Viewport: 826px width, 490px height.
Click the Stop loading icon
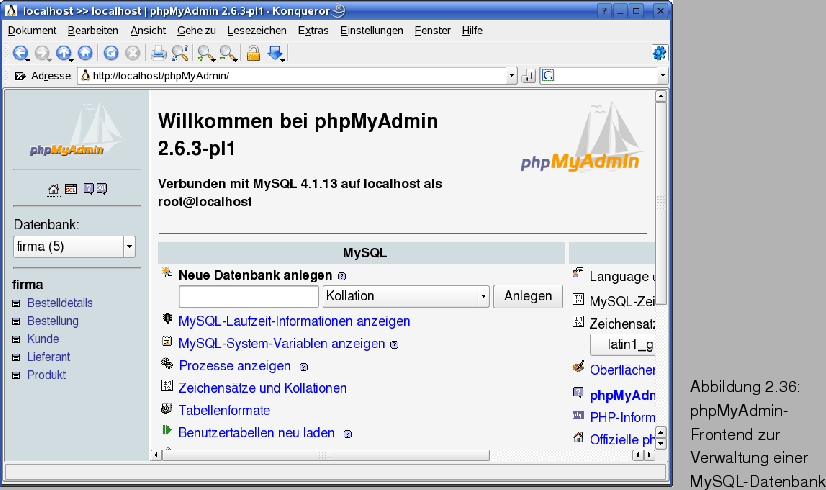(x=133, y=53)
